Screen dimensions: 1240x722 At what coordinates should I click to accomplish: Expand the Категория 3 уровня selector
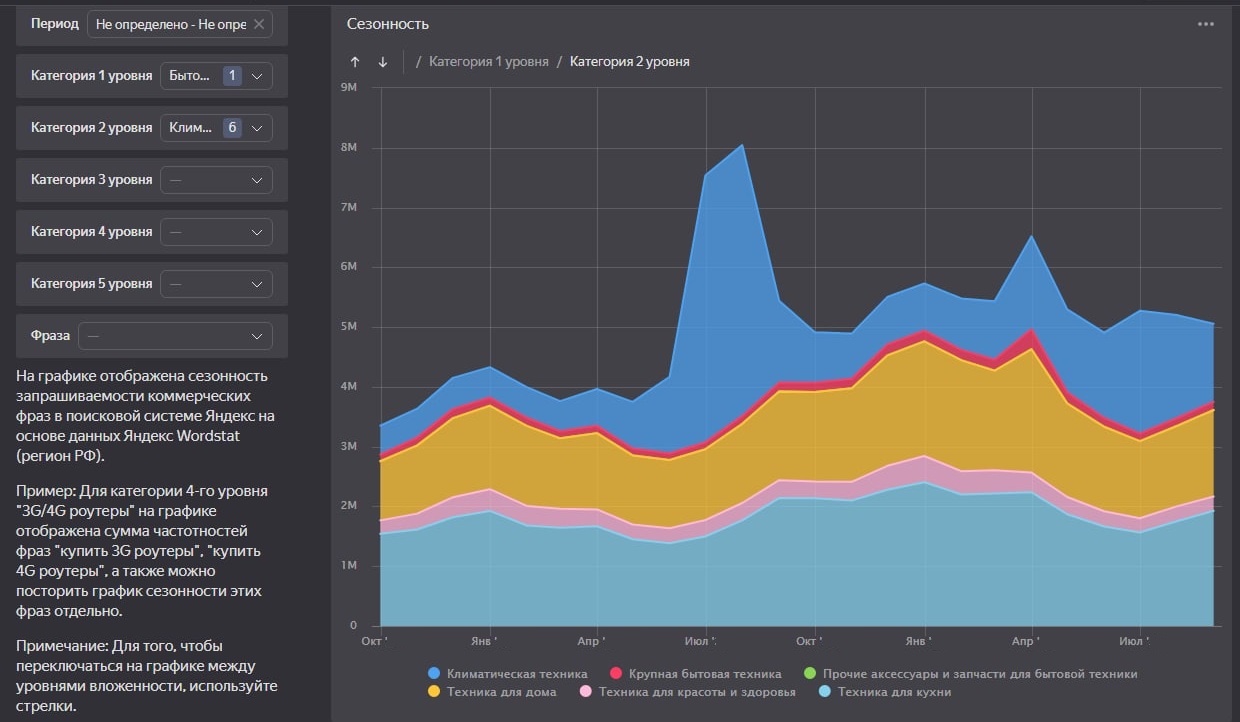[x=216, y=180]
